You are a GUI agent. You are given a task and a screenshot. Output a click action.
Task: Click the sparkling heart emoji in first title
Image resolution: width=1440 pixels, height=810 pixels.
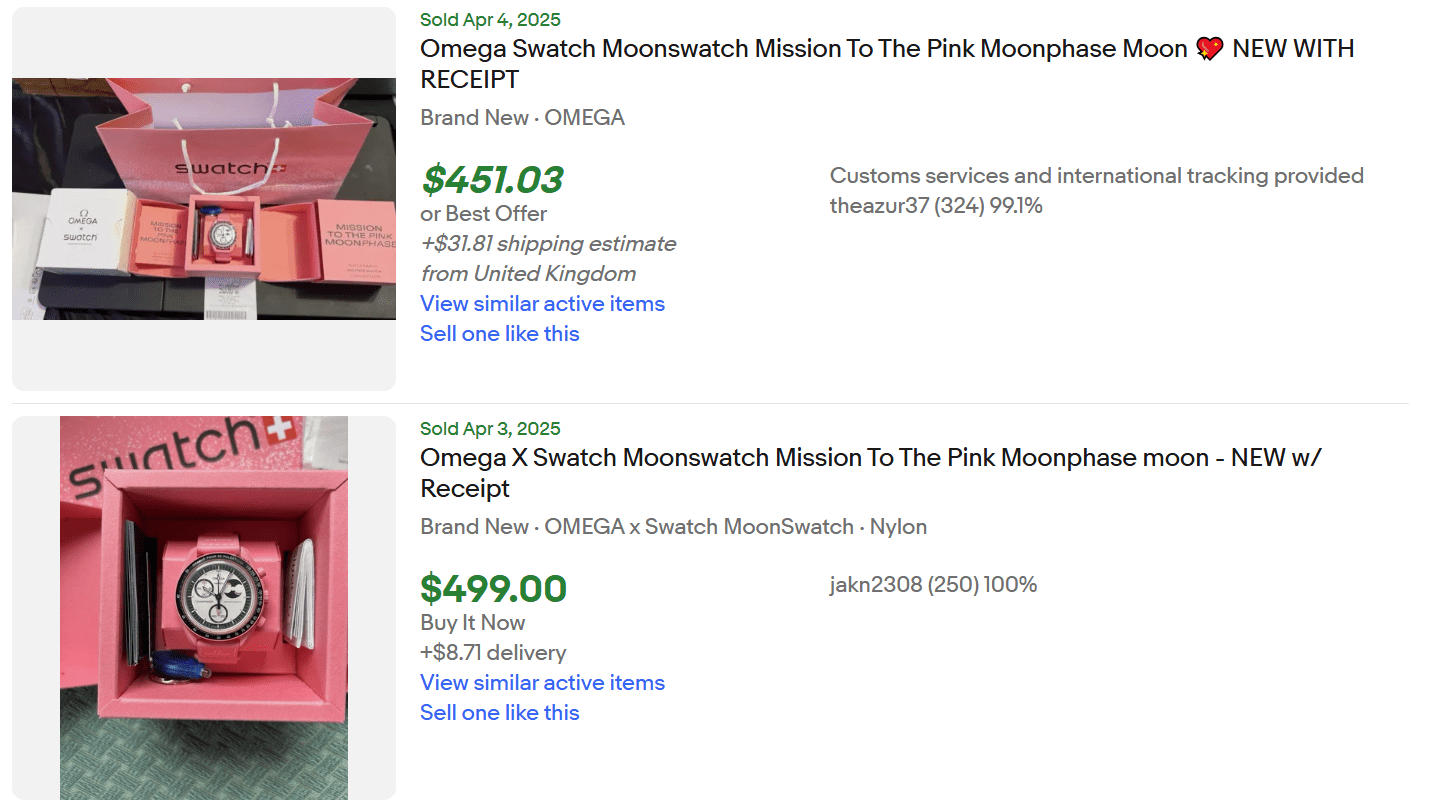coord(1209,49)
